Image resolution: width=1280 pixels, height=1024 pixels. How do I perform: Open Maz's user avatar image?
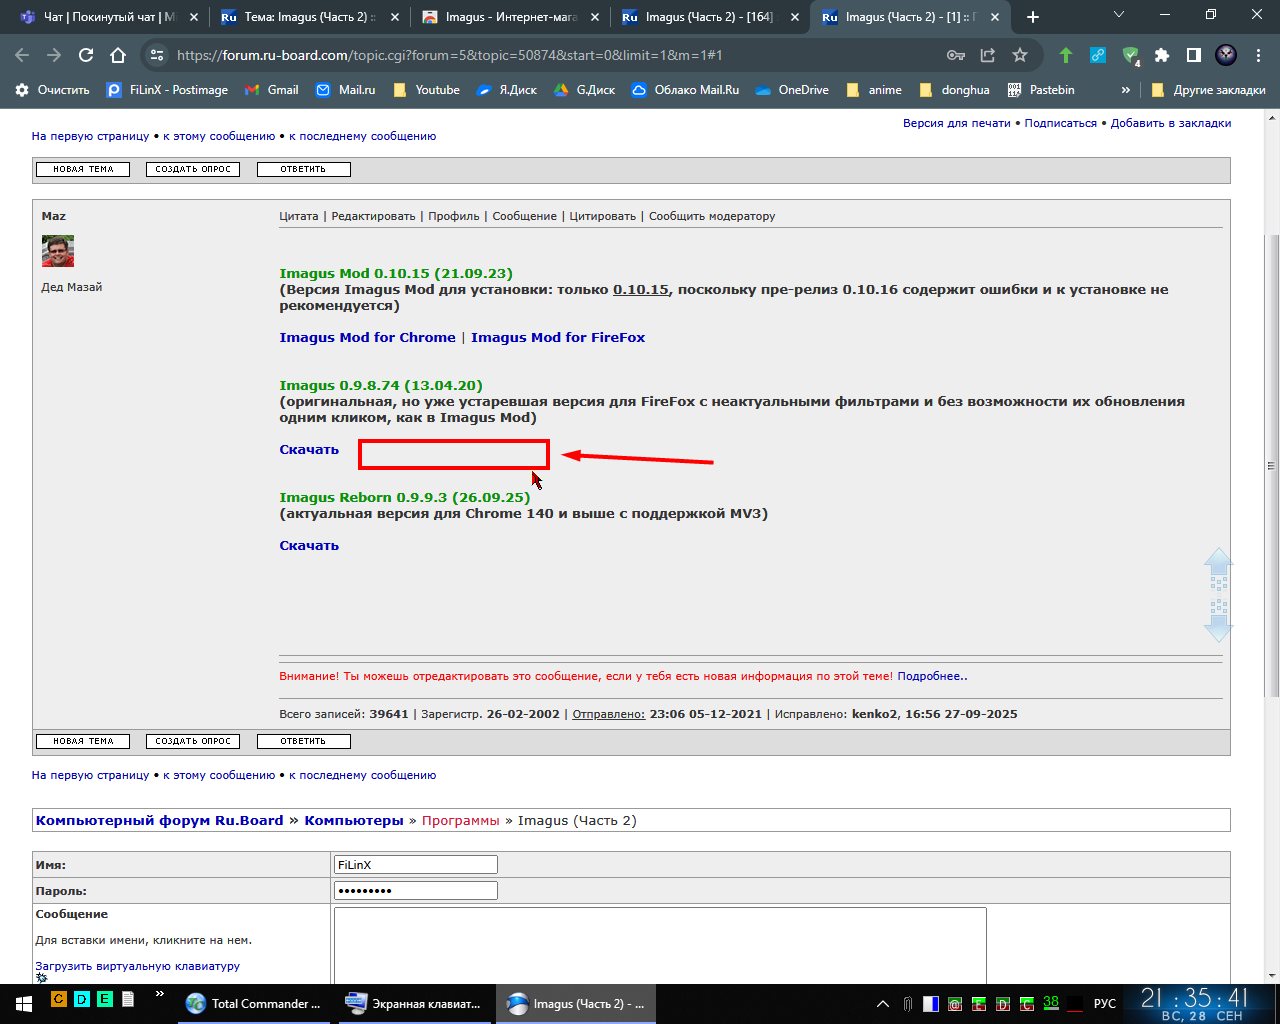tap(58, 251)
